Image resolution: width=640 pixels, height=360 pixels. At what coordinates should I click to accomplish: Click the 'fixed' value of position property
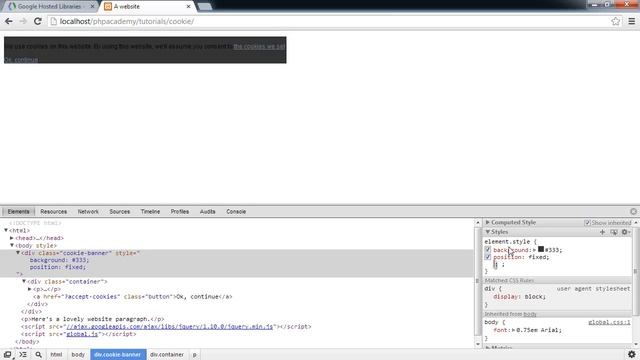pos(538,257)
